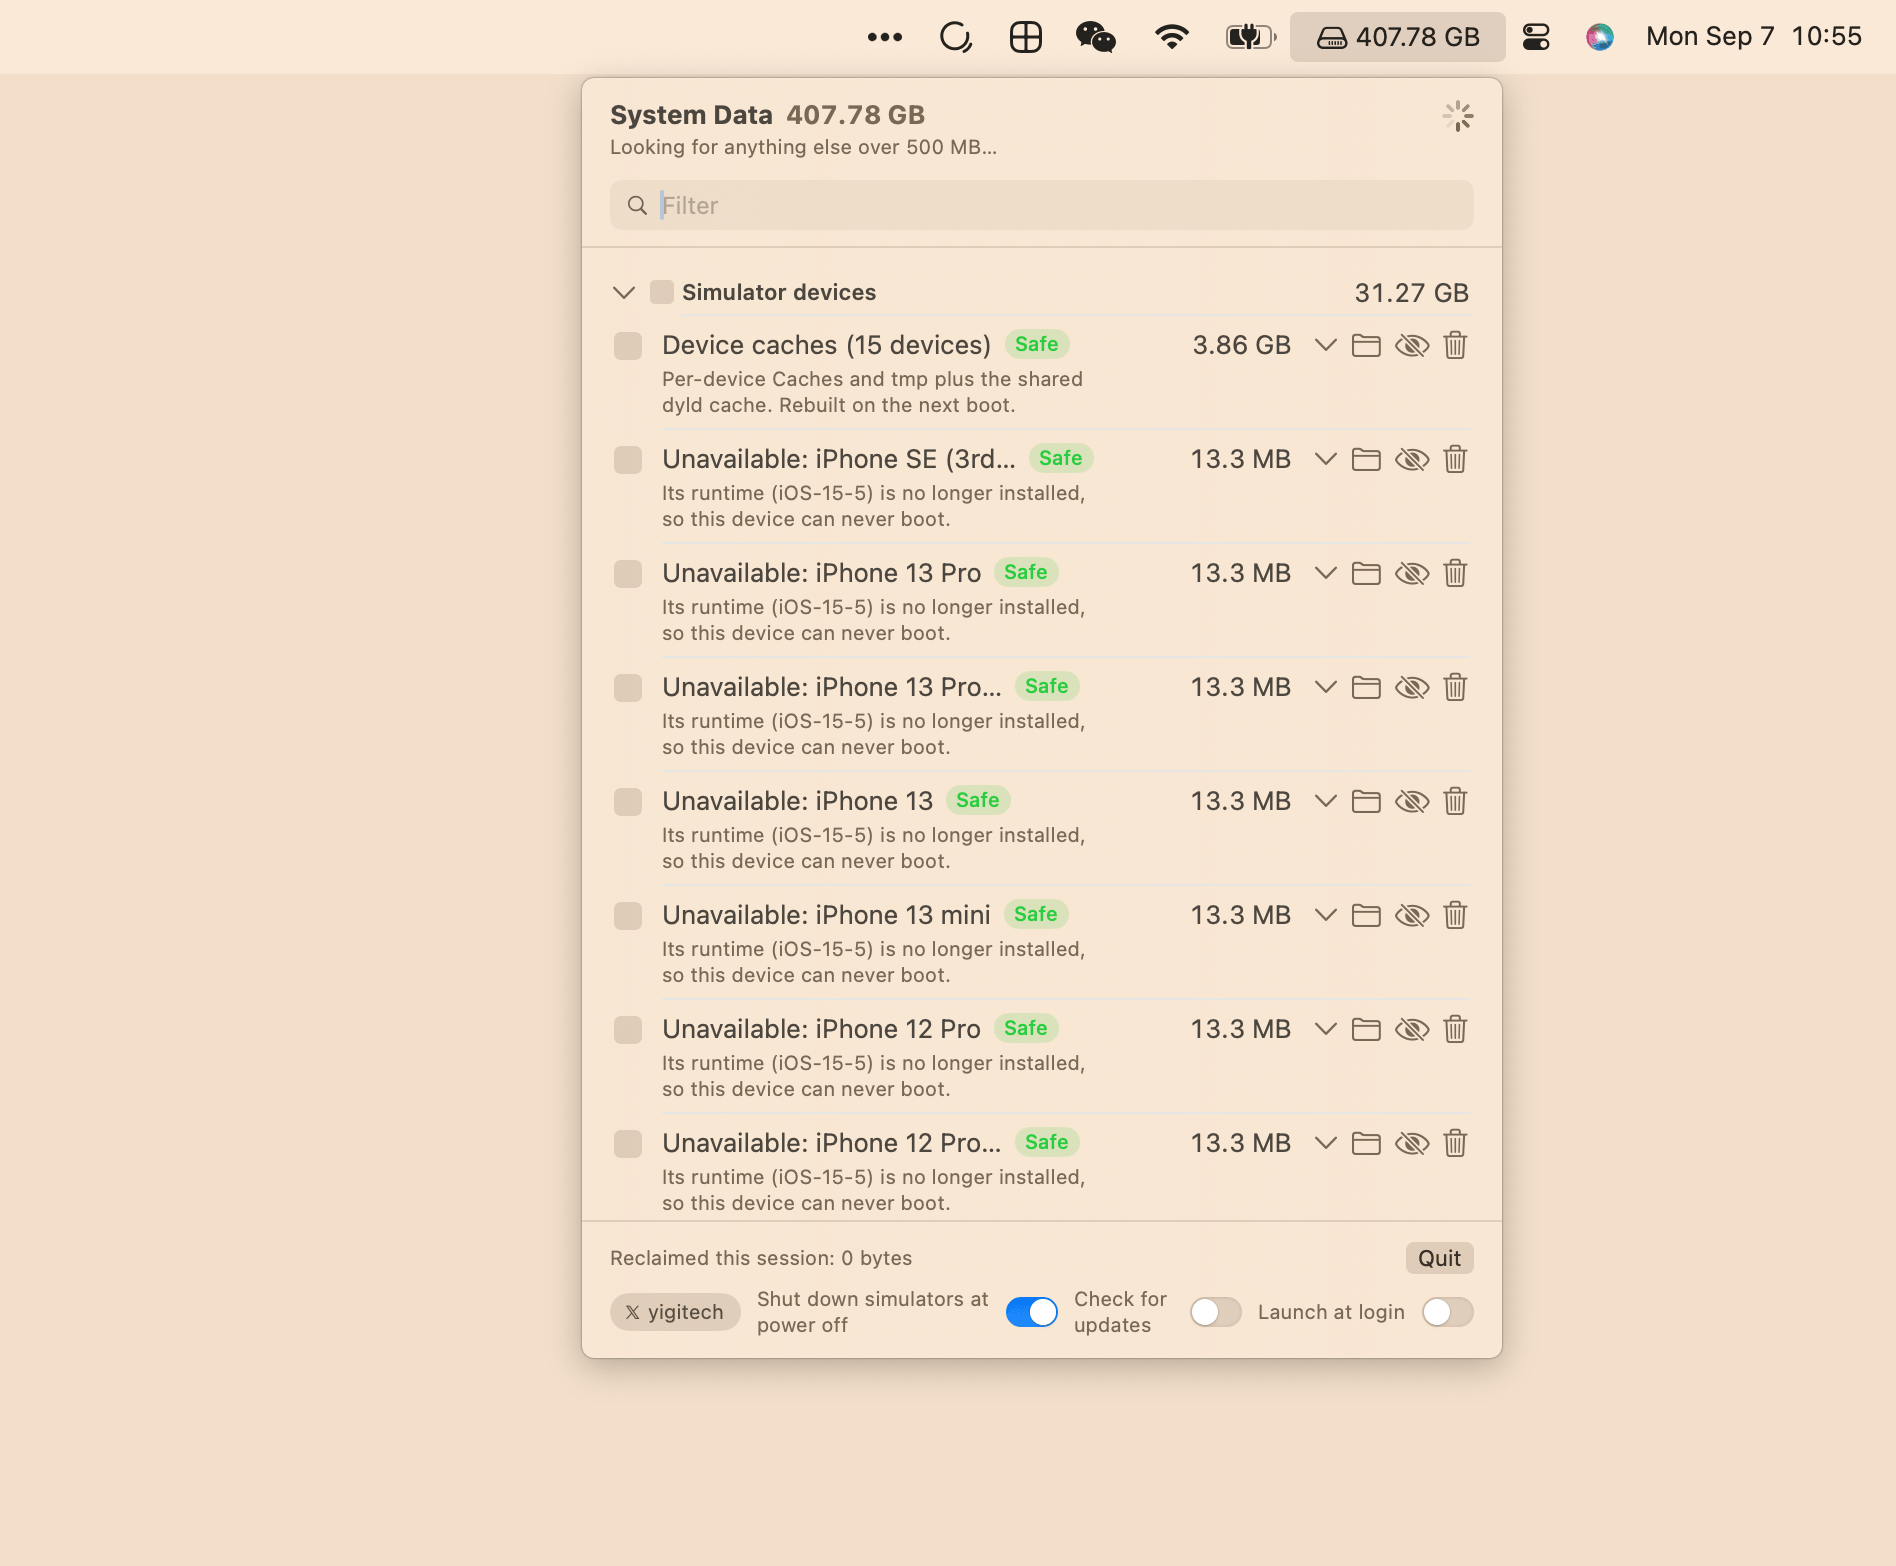Hide the Unavailable: iPhone SE (3rd… entry
The height and width of the screenshot is (1566, 1896).
click(x=1412, y=460)
